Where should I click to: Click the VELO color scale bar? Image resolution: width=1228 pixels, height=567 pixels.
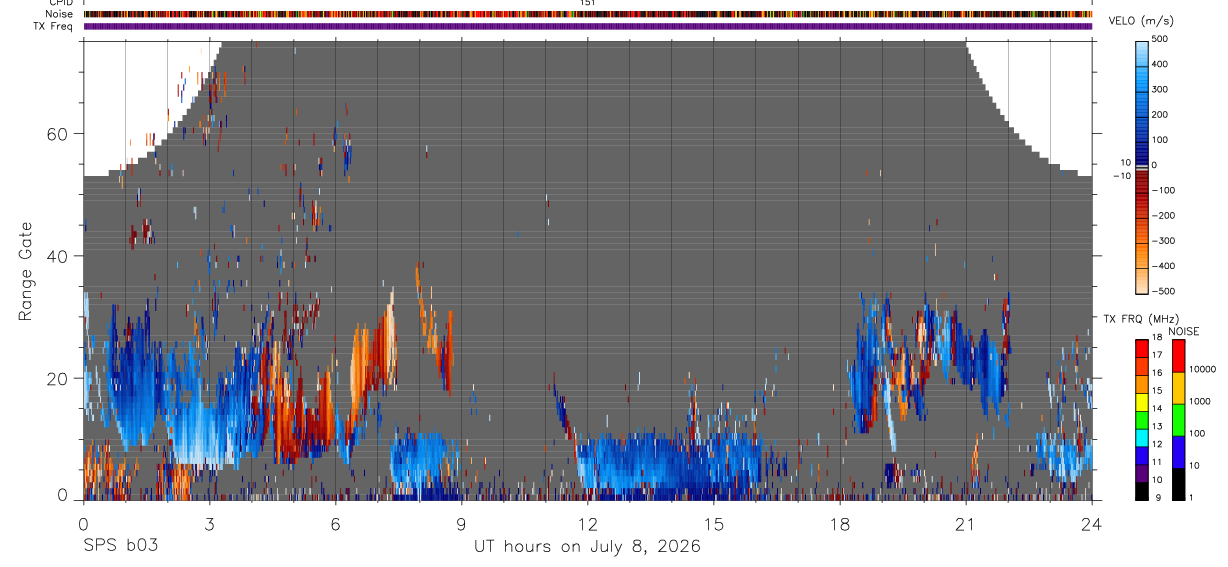(x=1141, y=165)
